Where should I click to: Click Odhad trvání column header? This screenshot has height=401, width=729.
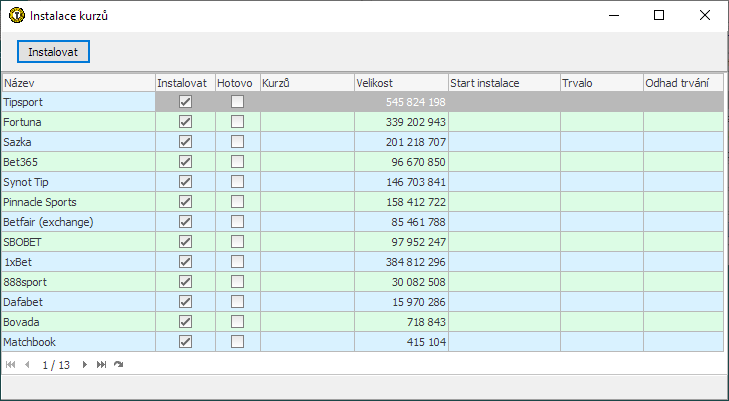click(683, 83)
